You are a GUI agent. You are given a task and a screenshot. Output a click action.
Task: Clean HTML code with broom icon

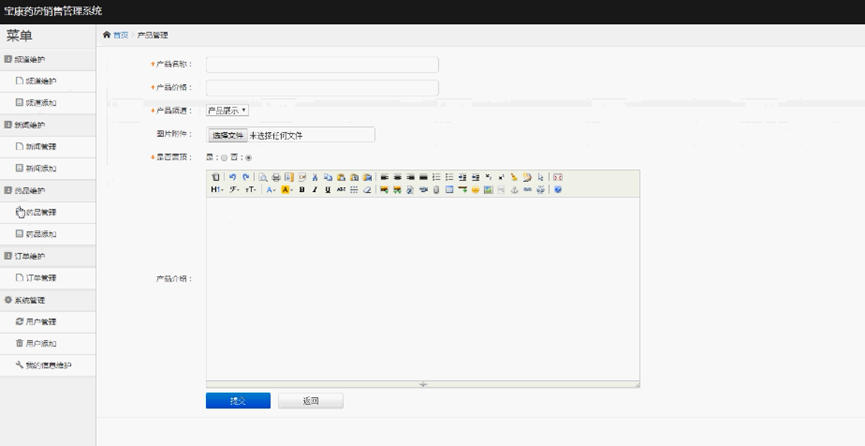(x=514, y=177)
